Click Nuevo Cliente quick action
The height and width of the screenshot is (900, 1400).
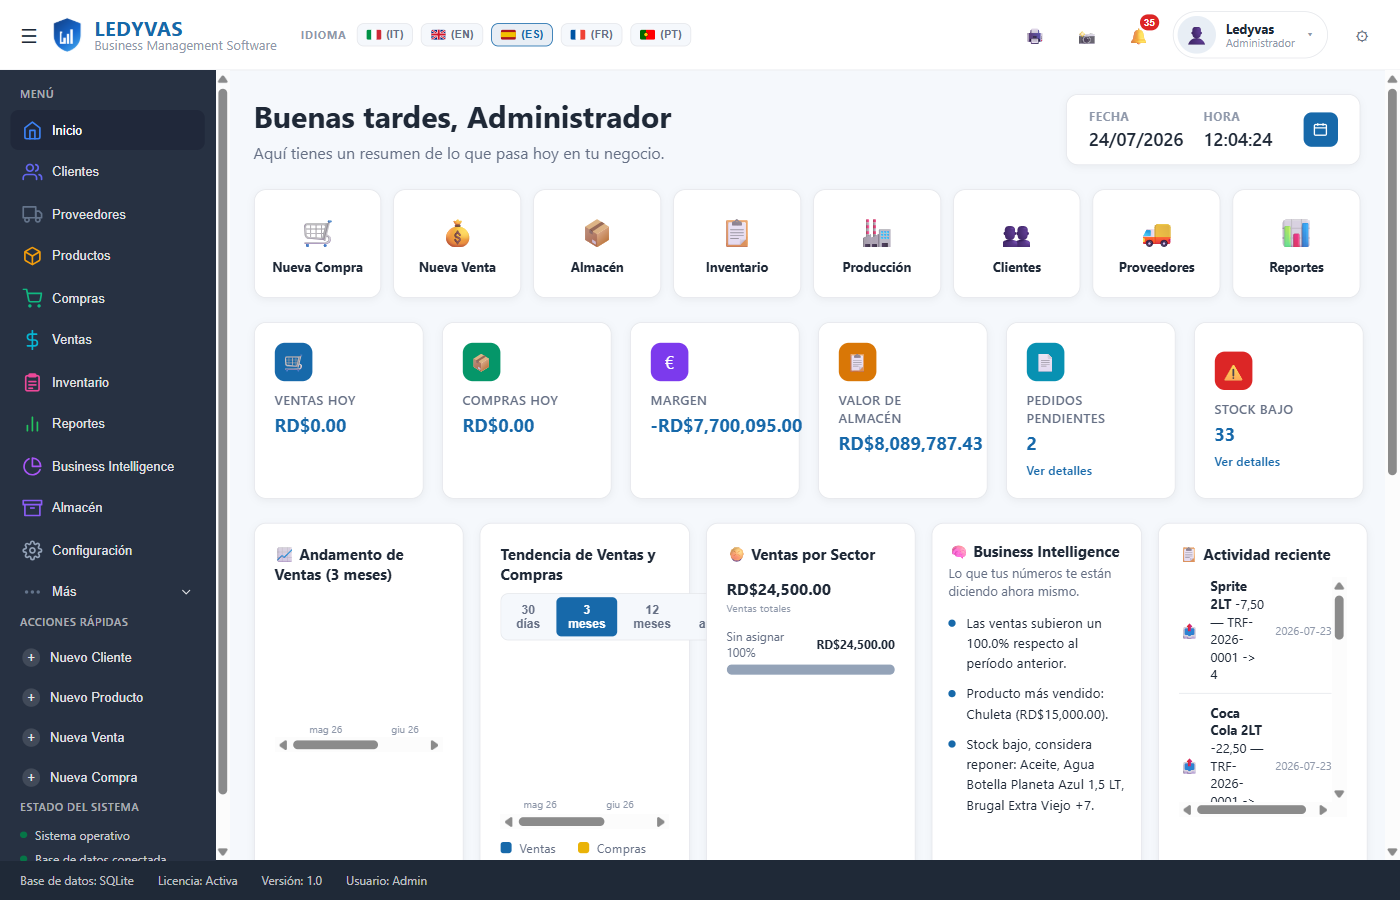pos(108,657)
